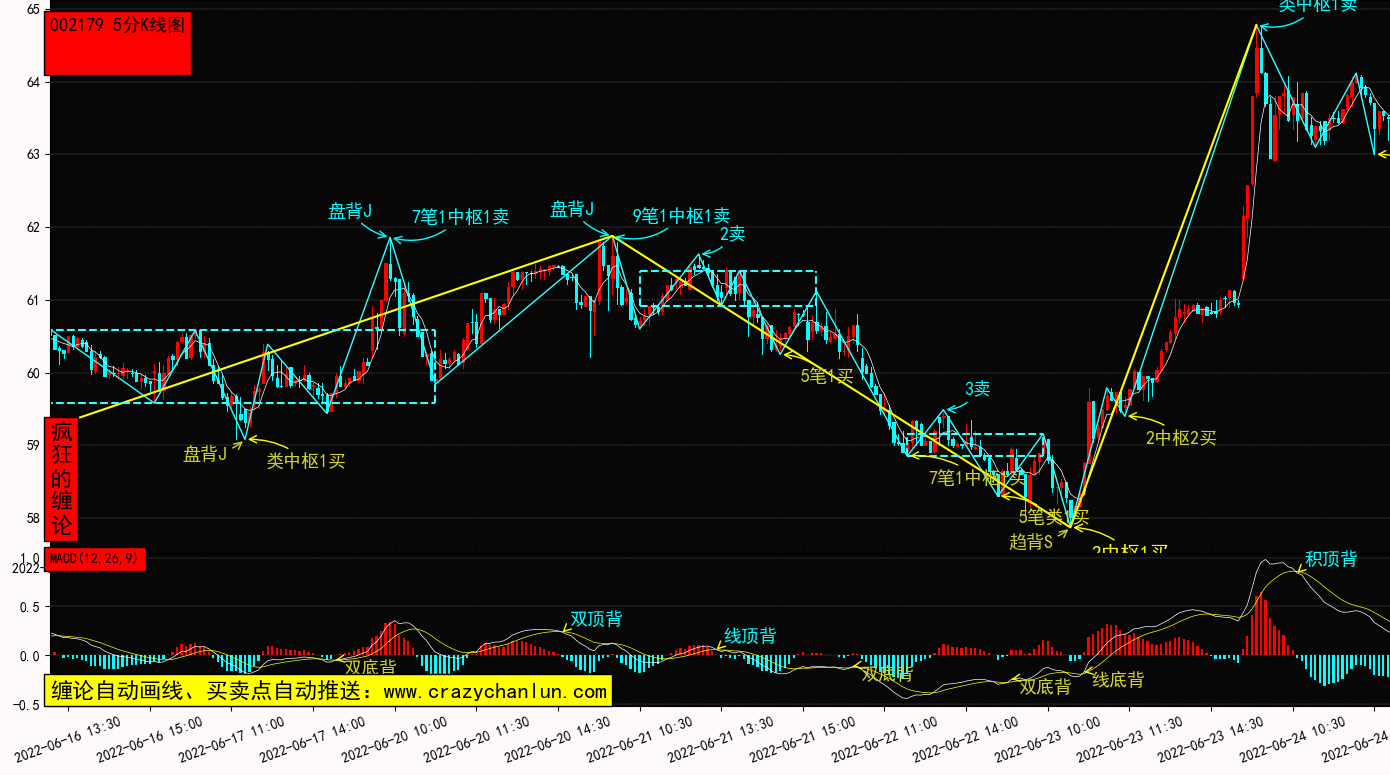Click the time label 2022-06-20 14:30
Screen dimensions: 1390x775
(x=557, y=738)
